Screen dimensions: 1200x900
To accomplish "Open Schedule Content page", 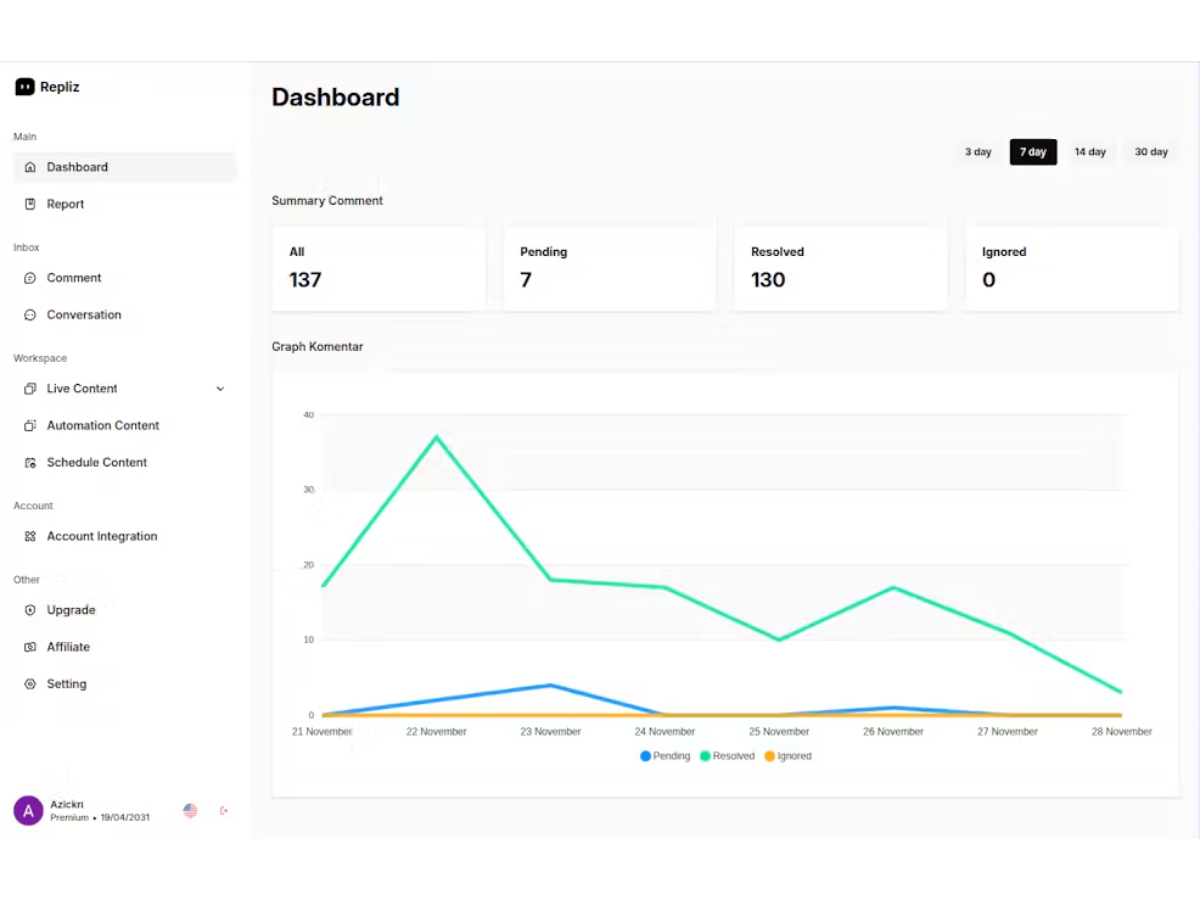I will click(x=125, y=463).
